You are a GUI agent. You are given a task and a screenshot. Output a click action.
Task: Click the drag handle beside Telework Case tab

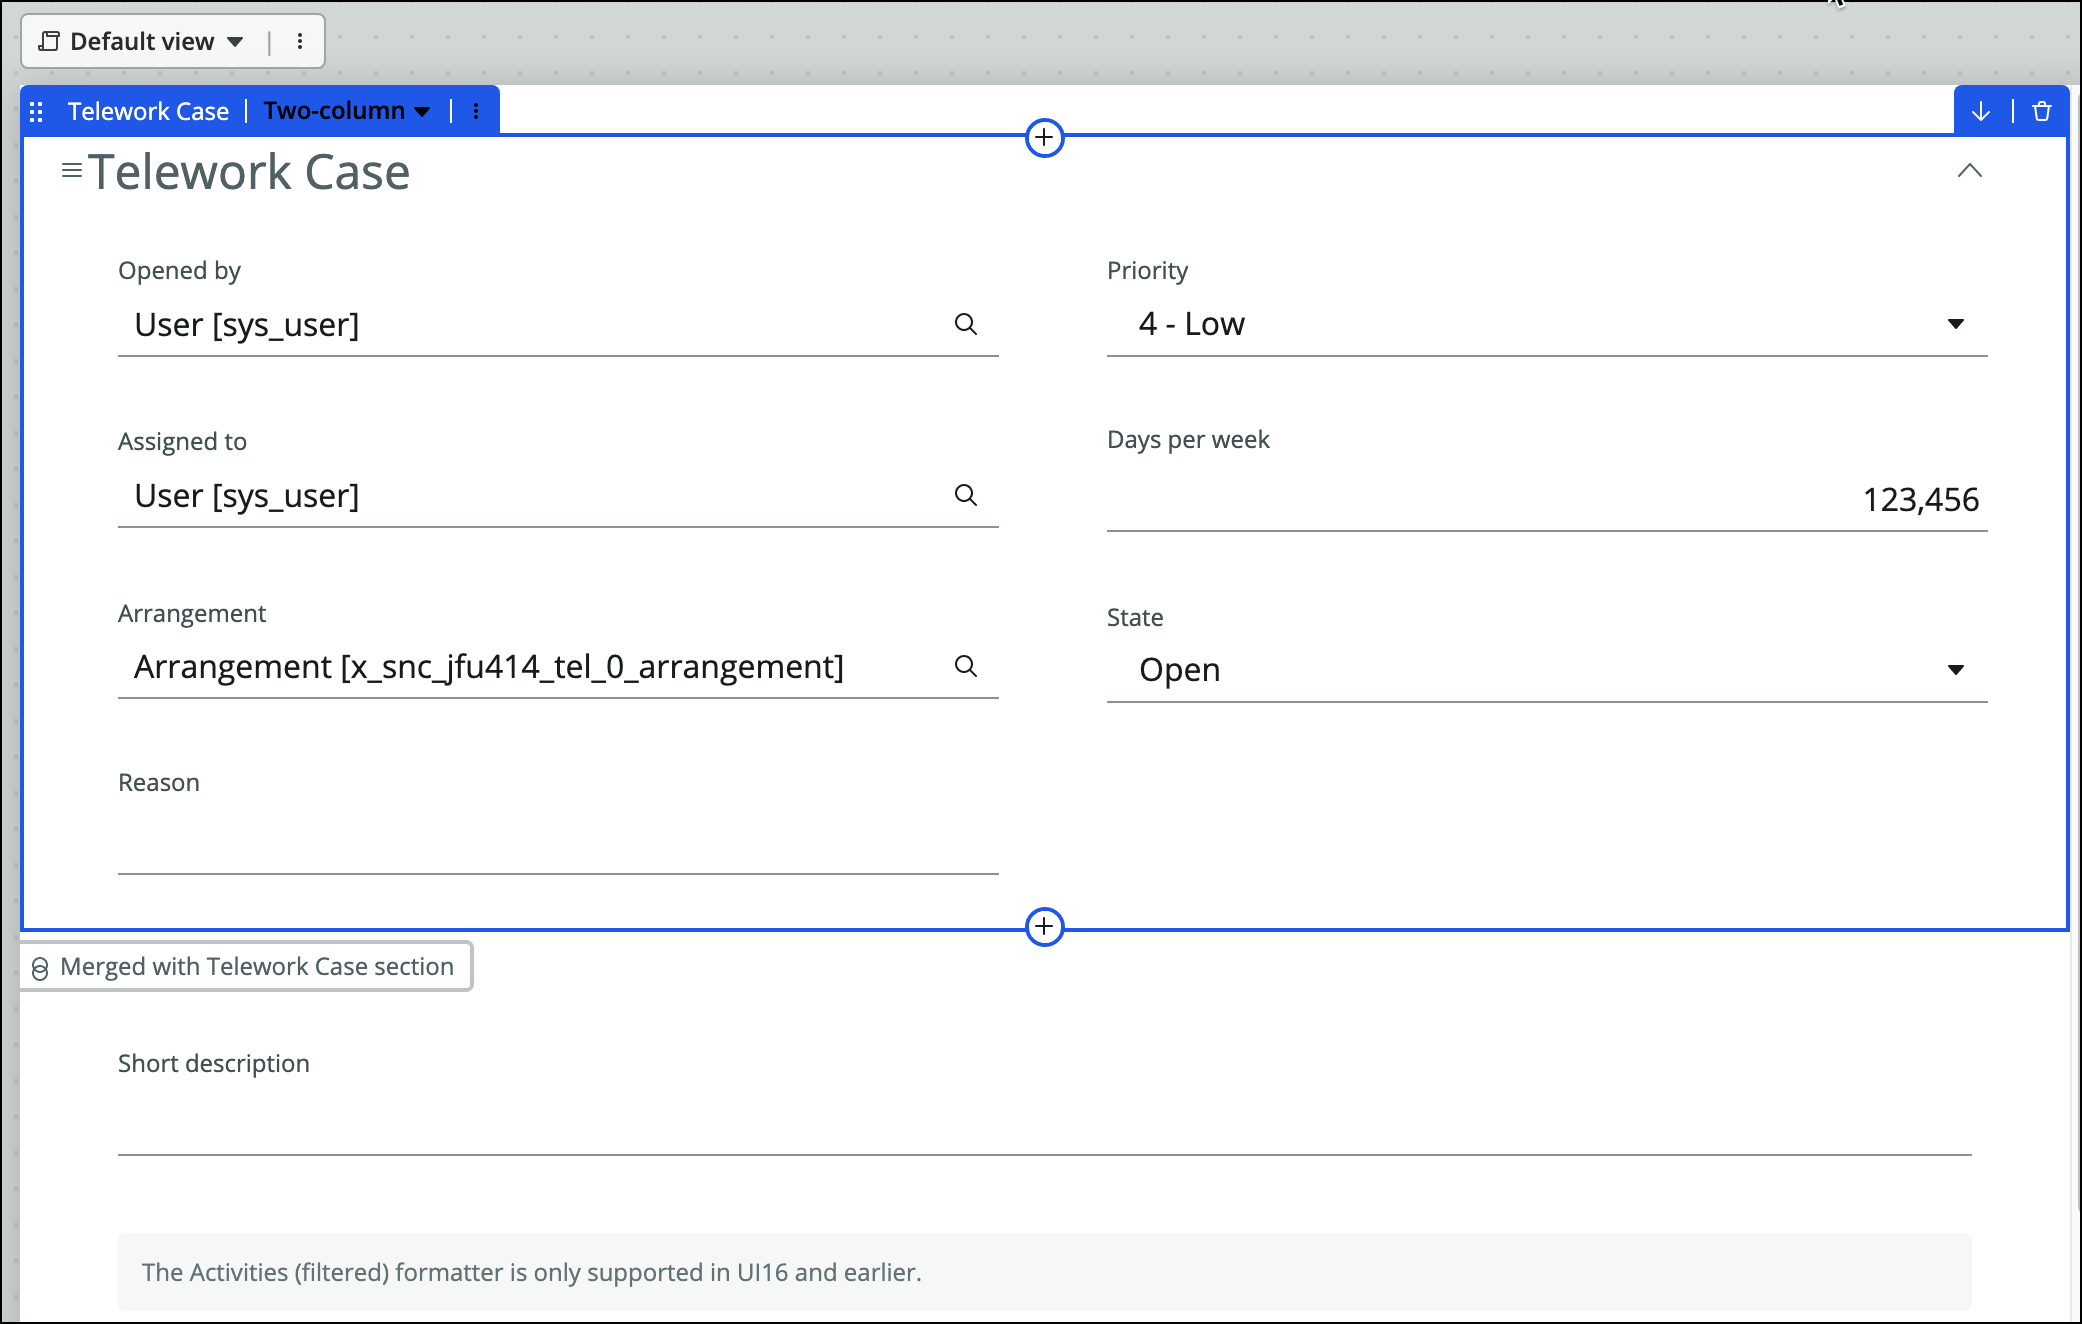[x=37, y=112]
